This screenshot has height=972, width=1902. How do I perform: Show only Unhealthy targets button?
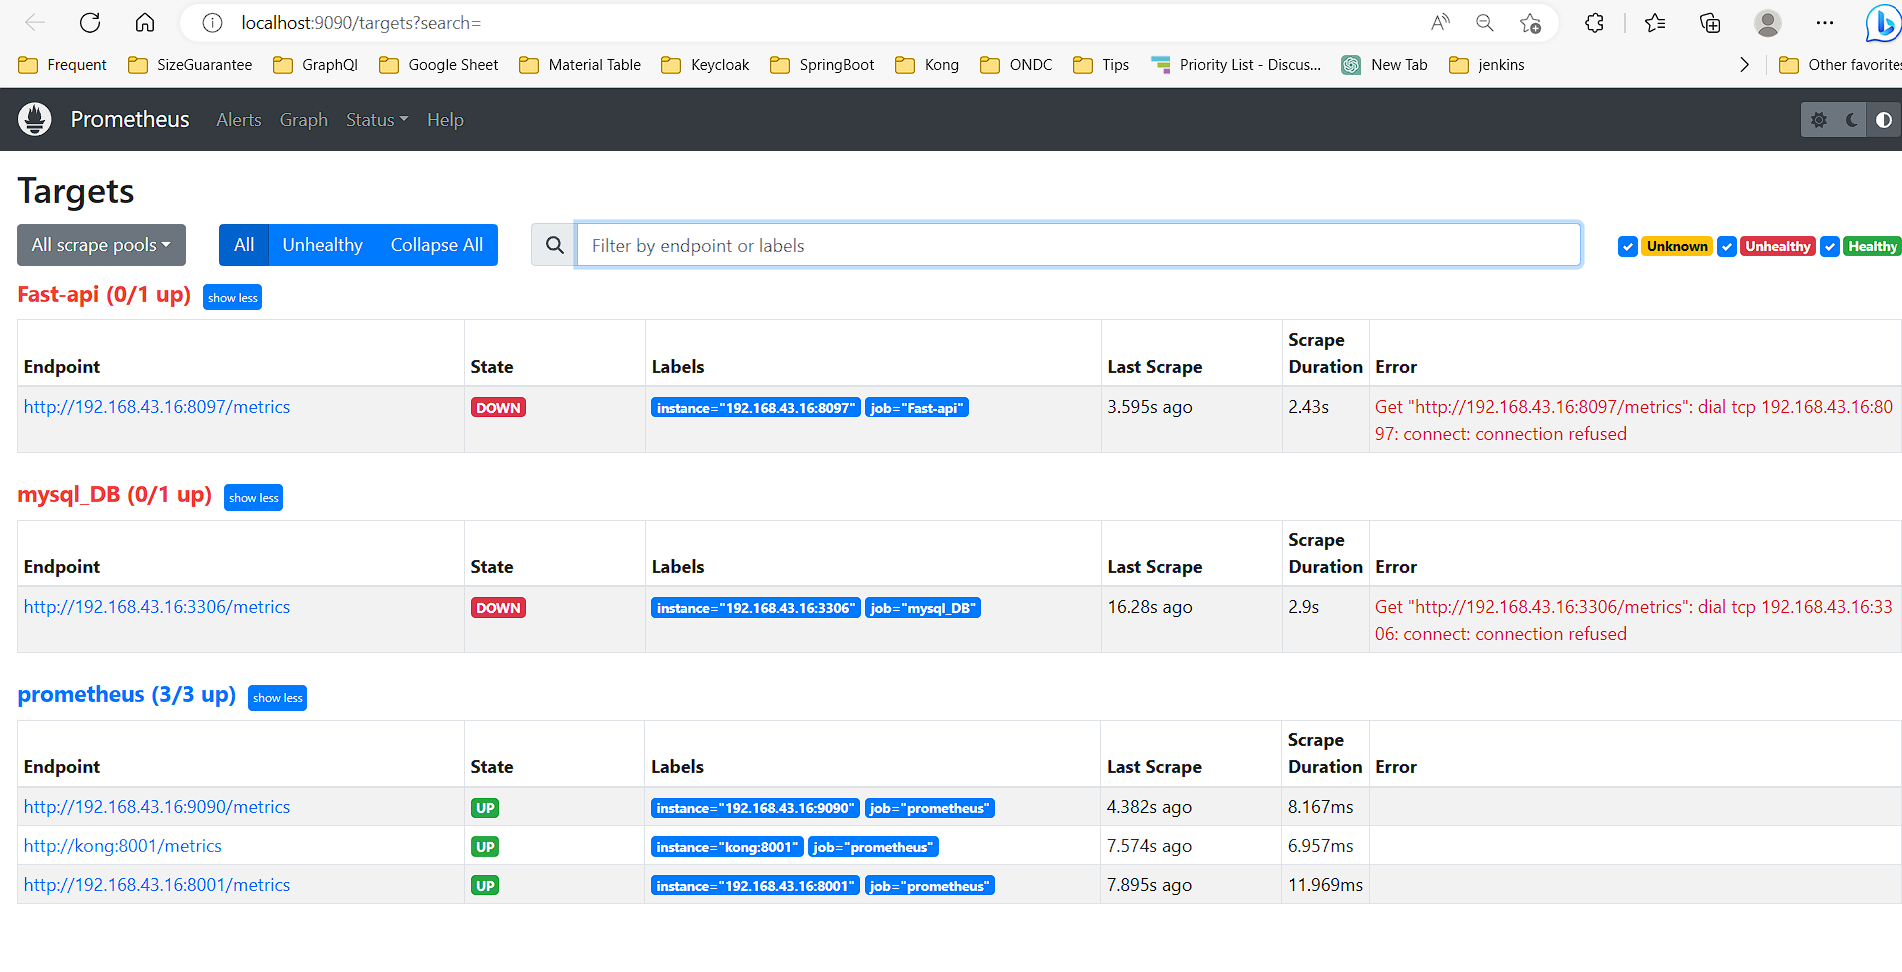click(322, 245)
